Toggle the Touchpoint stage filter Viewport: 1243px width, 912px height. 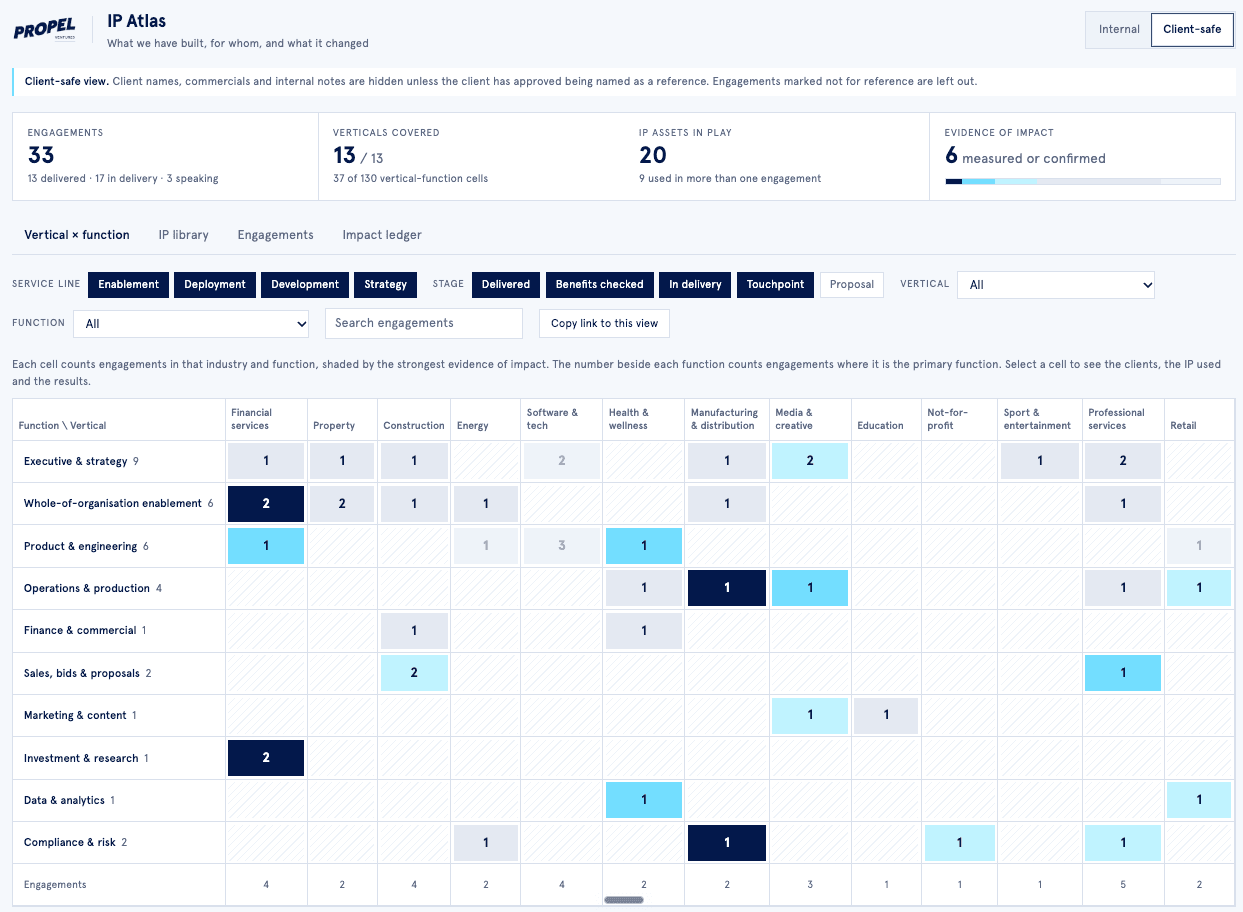pos(775,284)
